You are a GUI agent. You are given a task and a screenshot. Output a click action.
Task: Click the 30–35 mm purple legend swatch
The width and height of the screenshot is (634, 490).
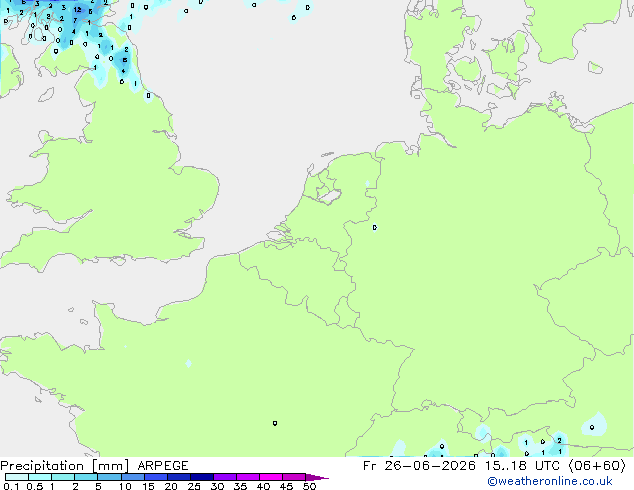pos(224,477)
